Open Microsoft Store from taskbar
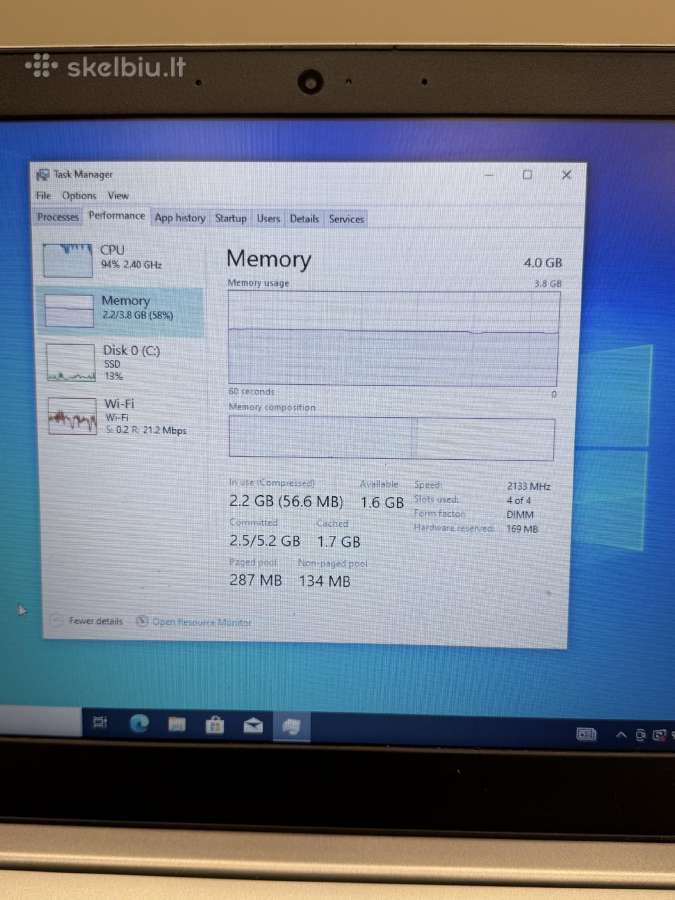 tap(215, 726)
